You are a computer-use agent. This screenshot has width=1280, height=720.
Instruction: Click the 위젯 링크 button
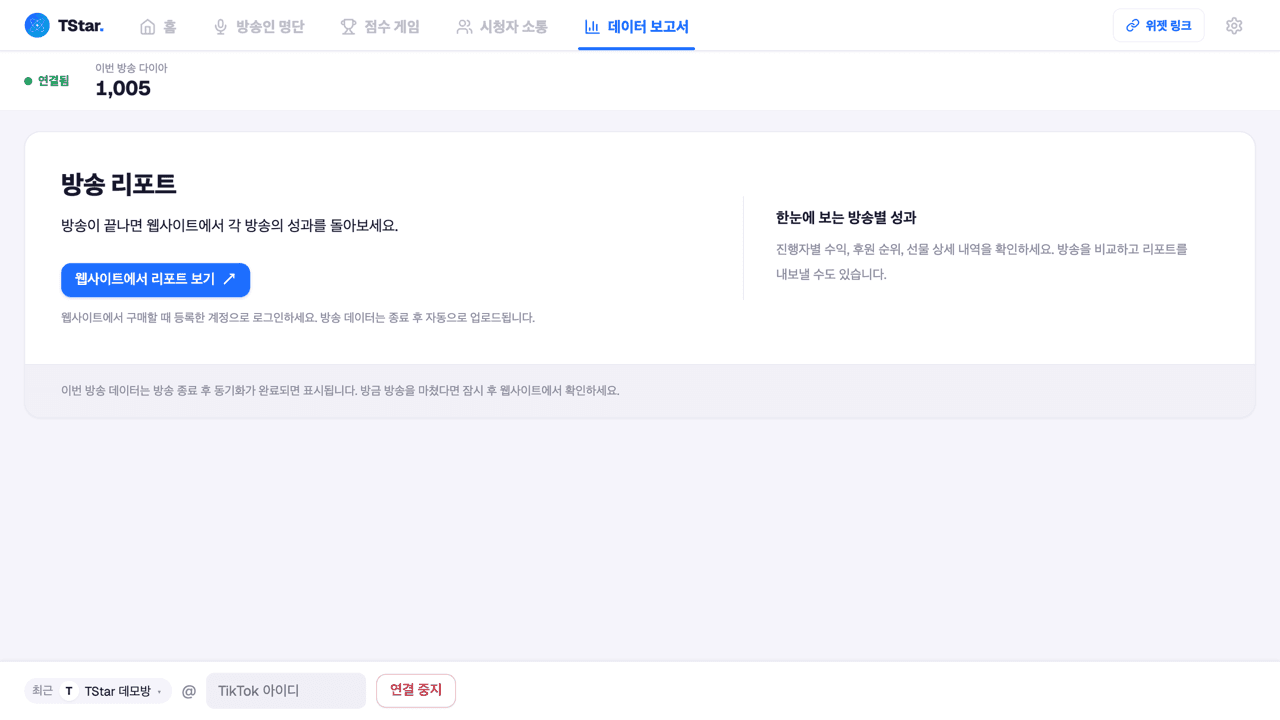click(x=1158, y=26)
